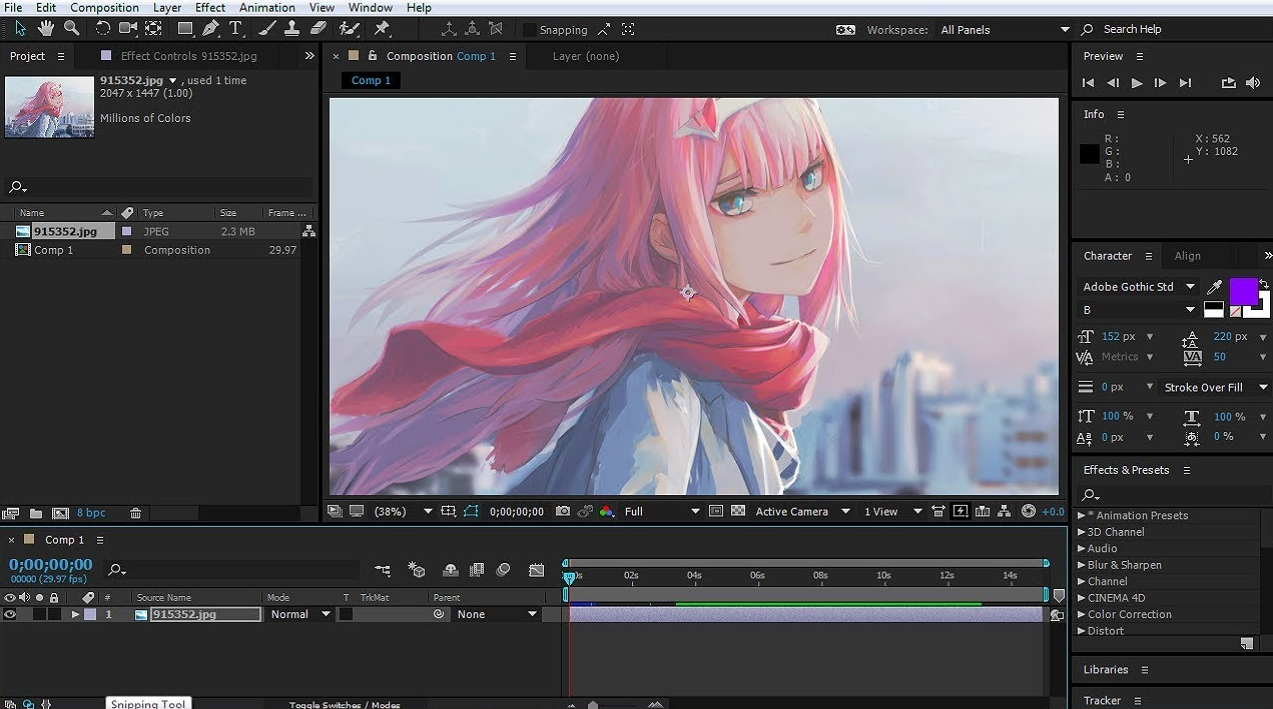Click the Play button in Preview

point(1136,83)
